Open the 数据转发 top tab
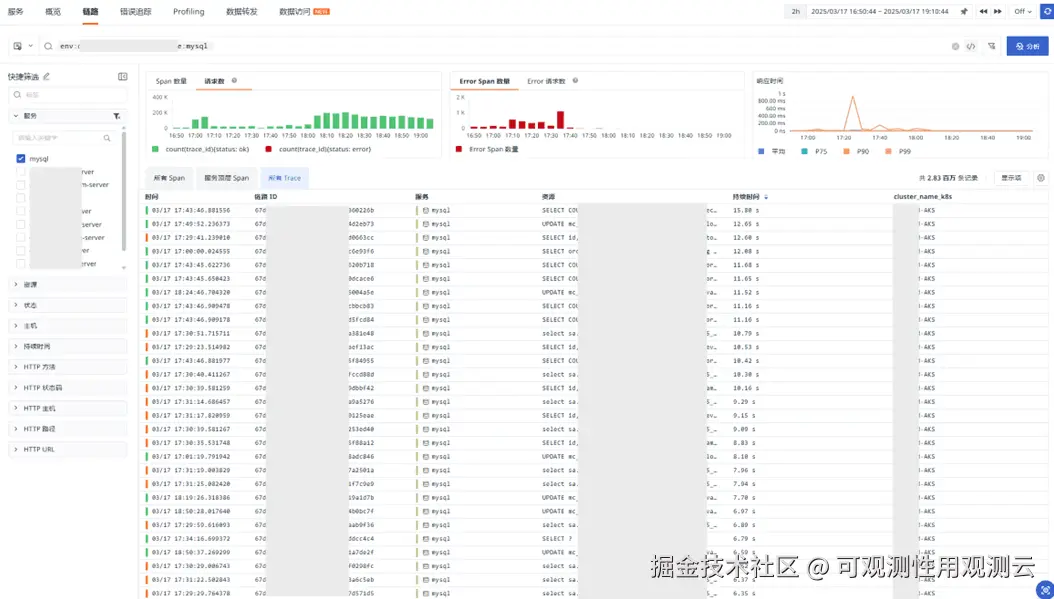The width and height of the screenshot is (1054, 599). 241,11
